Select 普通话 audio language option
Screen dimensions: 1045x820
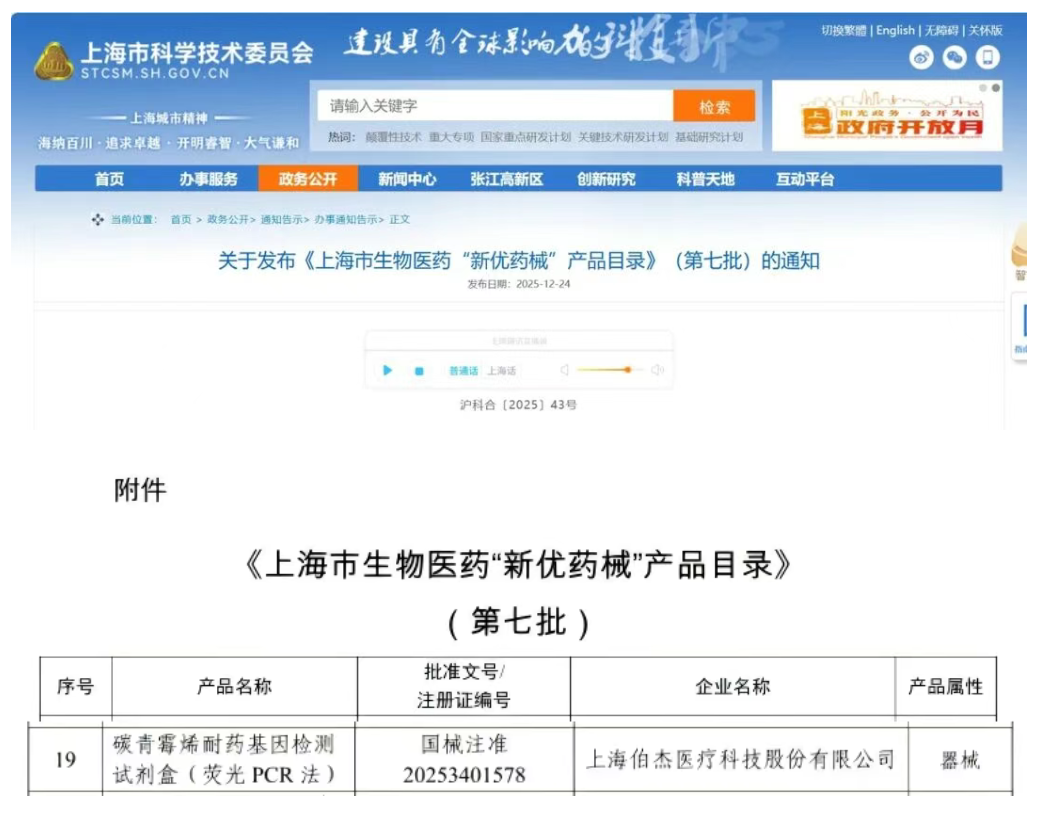click(x=463, y=371)
